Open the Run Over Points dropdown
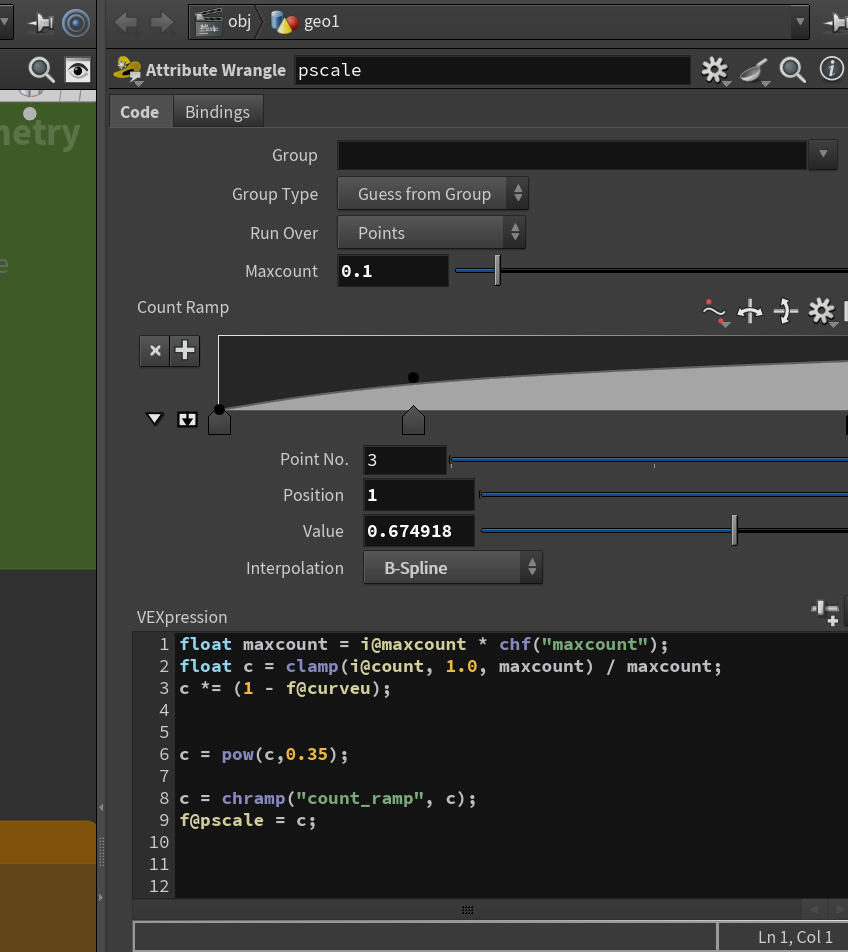Image resolution: width=848 pixels, height=952 pixels. point(432,233)
